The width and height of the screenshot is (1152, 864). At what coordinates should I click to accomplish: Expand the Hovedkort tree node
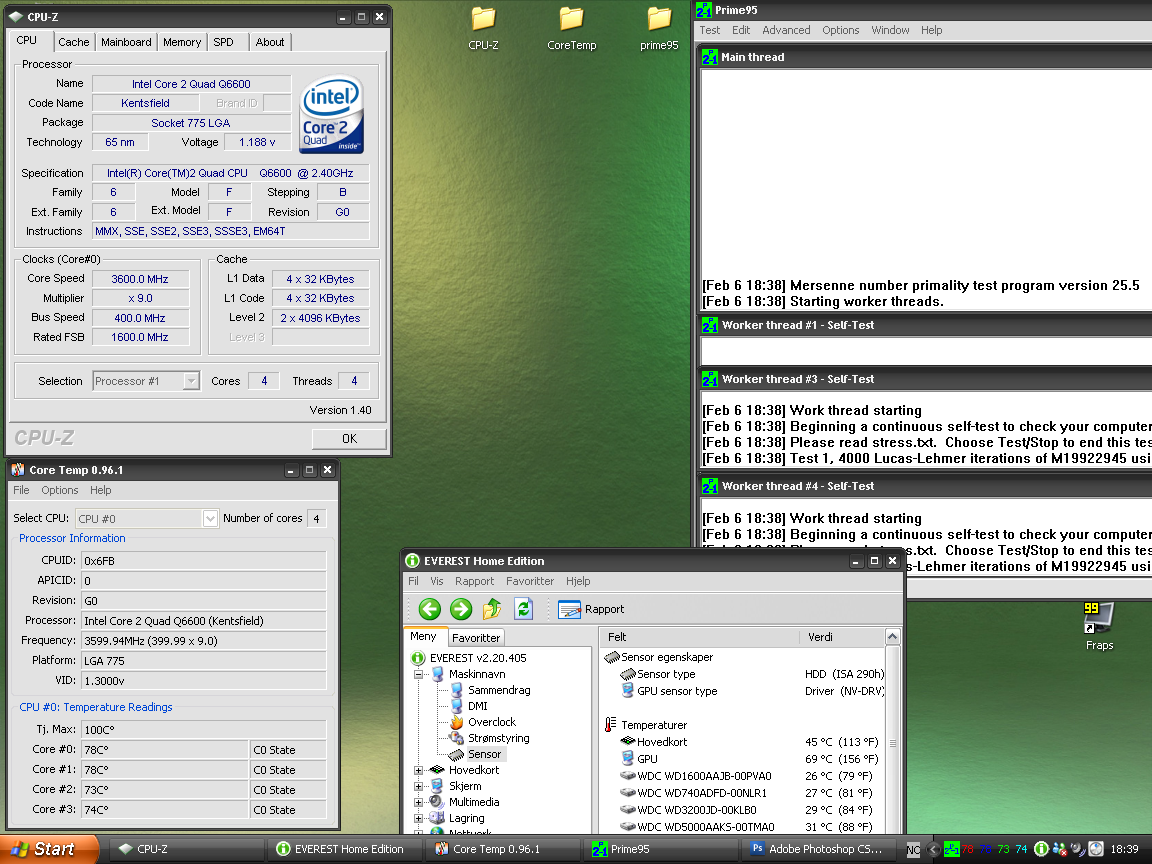pos(418,770)
